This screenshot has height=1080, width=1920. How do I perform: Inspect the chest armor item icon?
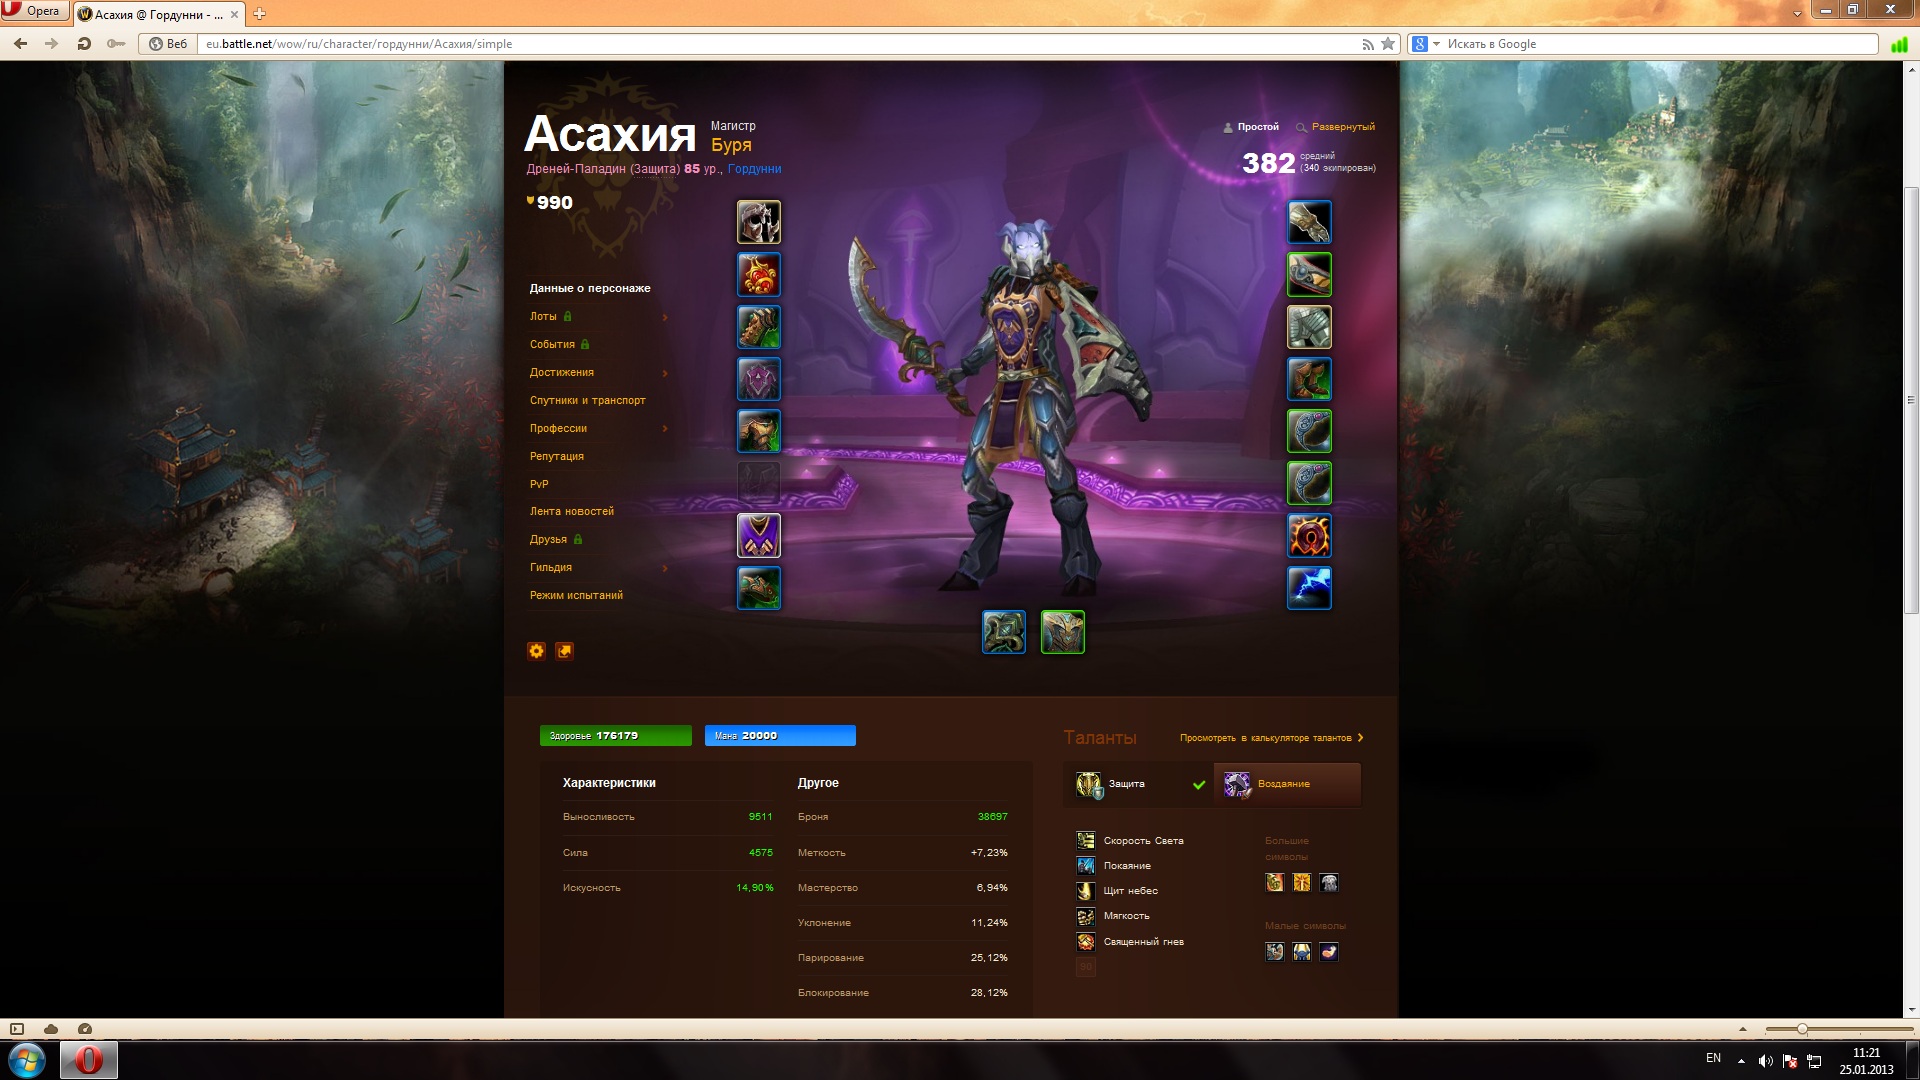(x=759, y=431)
